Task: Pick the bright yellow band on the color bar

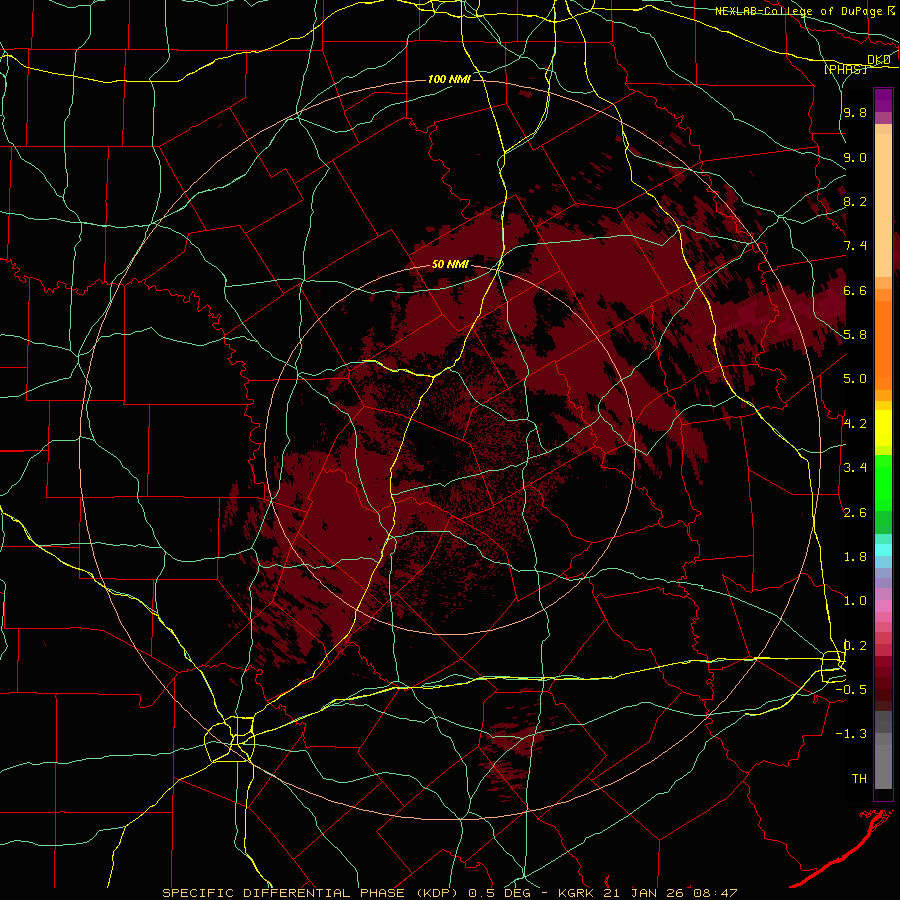Action: (x=883, y=428)
